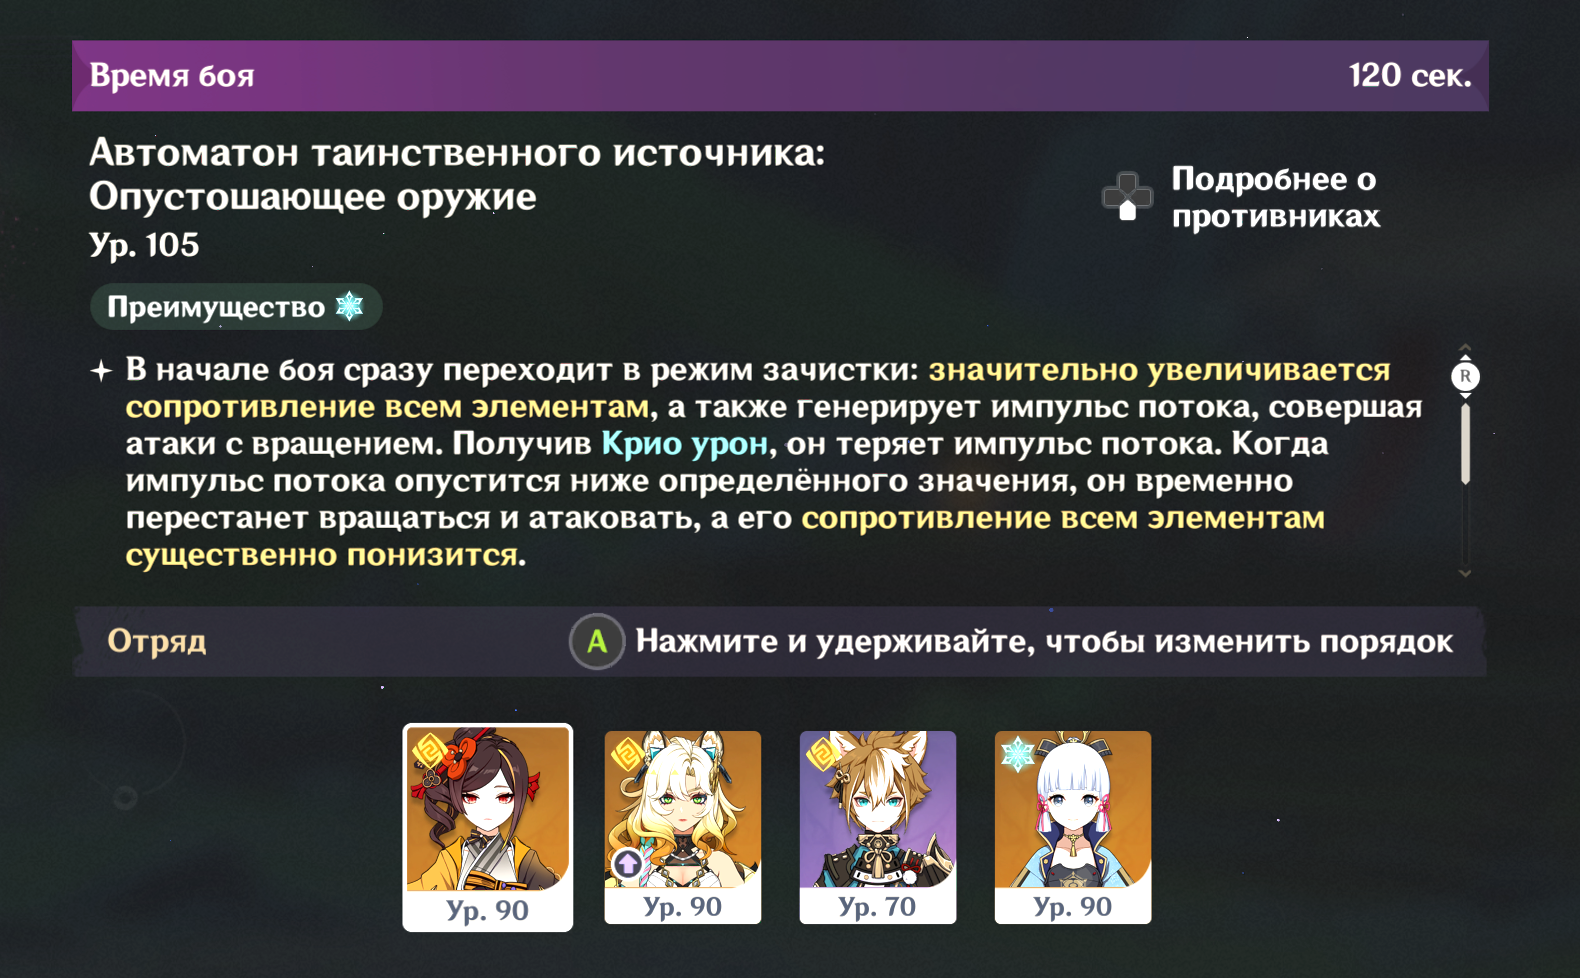Click the green A button icon
The height and width of the screenshot is (978, 1580).
[597, 642]
